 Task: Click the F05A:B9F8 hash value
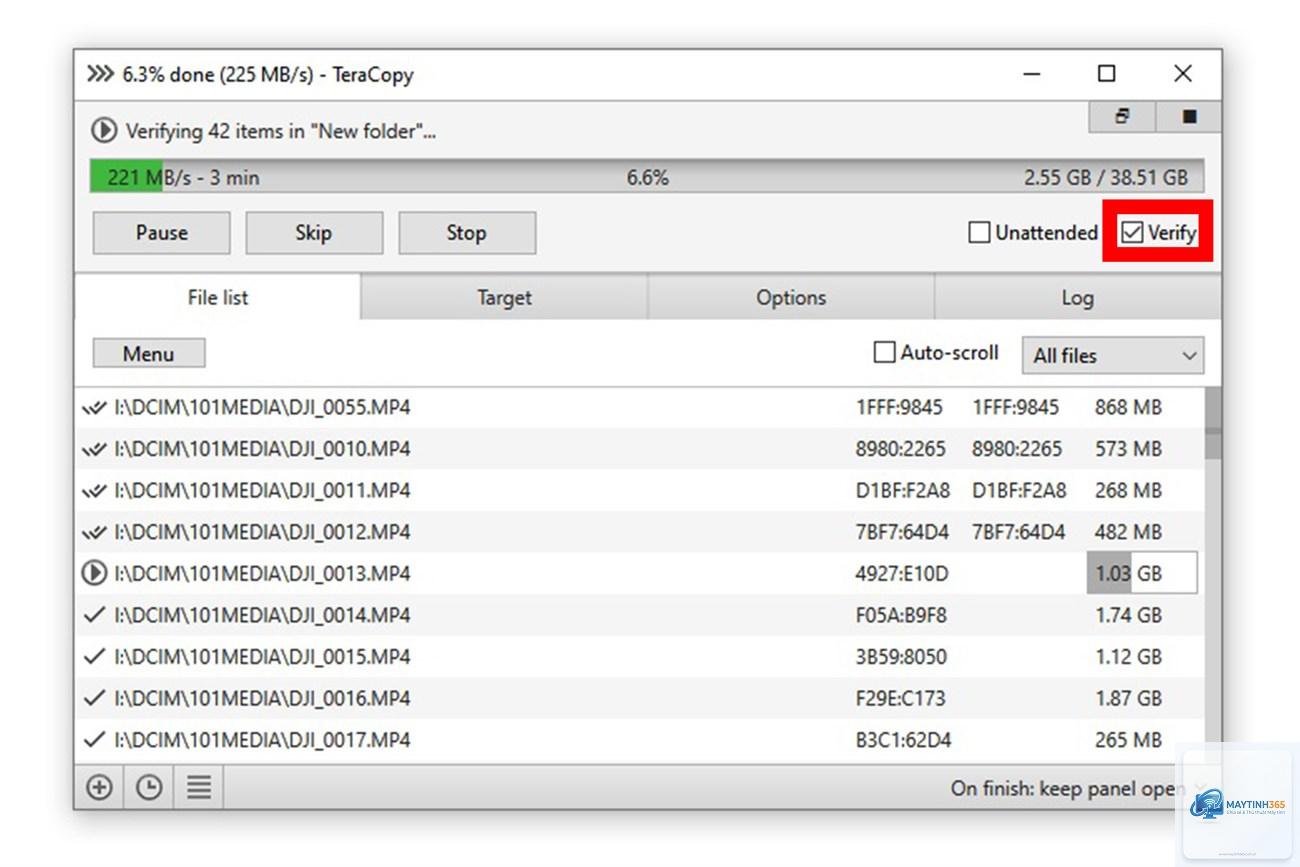click(901, 615)
